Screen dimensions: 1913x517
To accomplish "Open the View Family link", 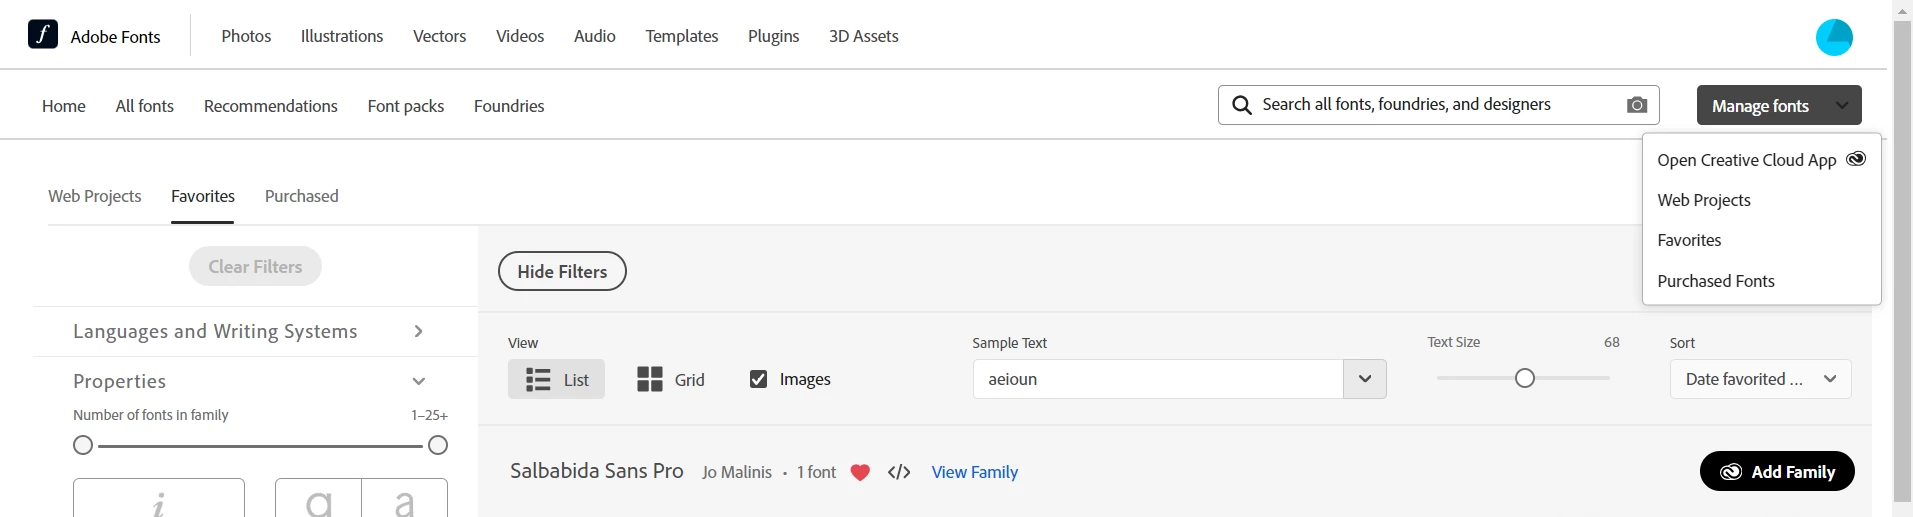I will (x=974, y=472).
